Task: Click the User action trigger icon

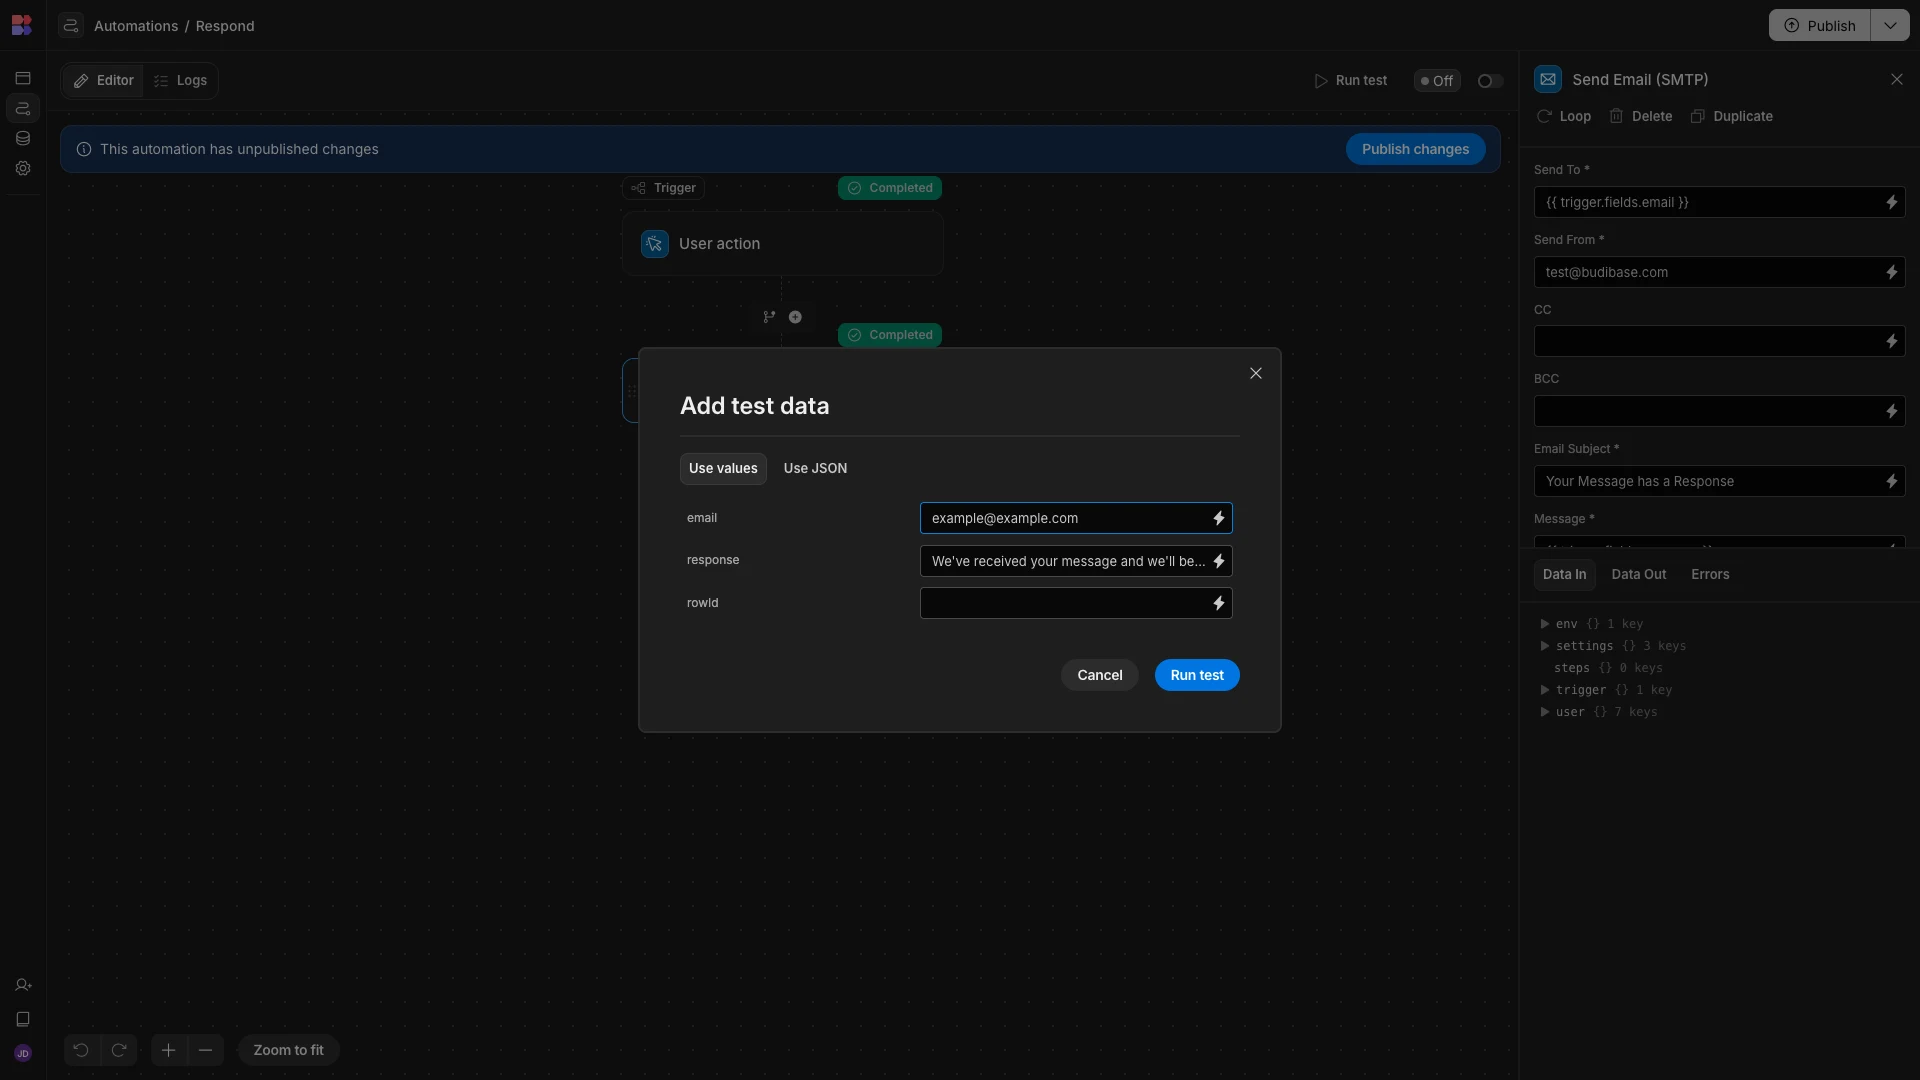Action: pyautogui.click(x=655, y=244)
